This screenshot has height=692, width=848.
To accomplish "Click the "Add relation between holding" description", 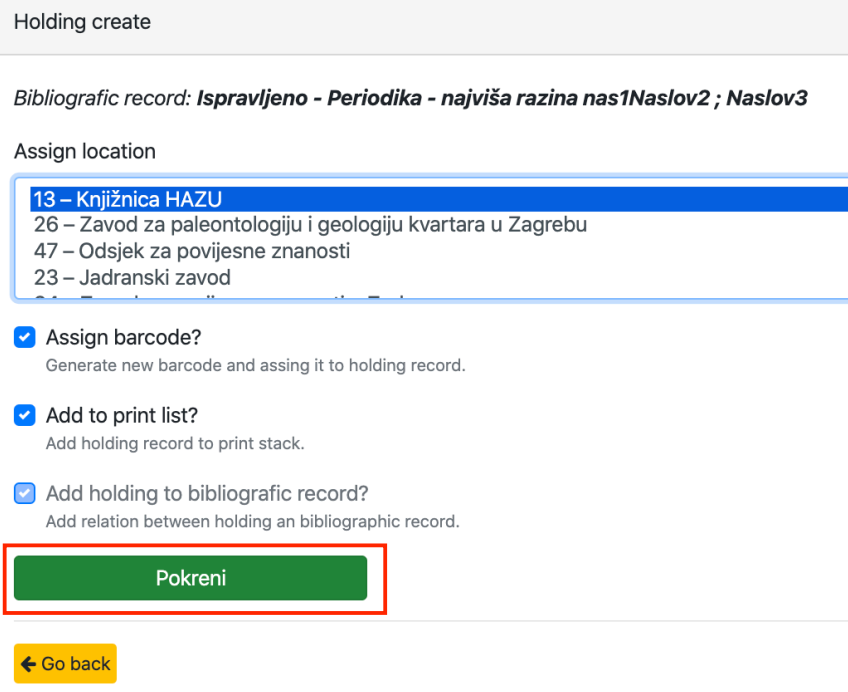I will pos(252,521).
